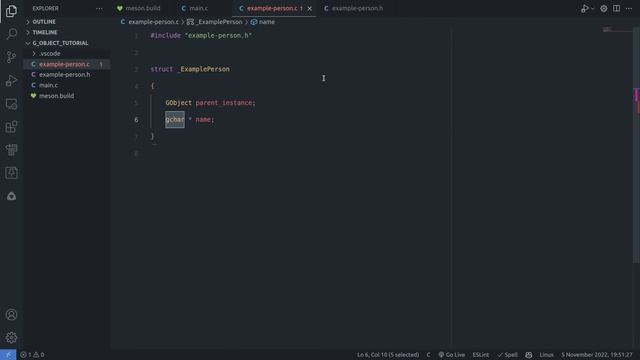Screen dimensions: 640x360
Task: Click Ln 6, Col 10 cursor position
Action: [x=388, y=355]
